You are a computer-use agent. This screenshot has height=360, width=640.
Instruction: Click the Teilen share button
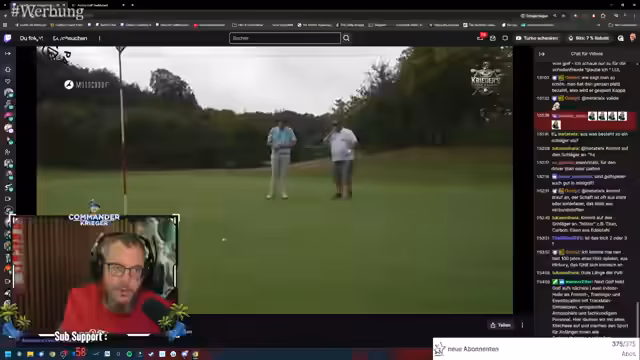pyautogui.click(x=500, y=325)
